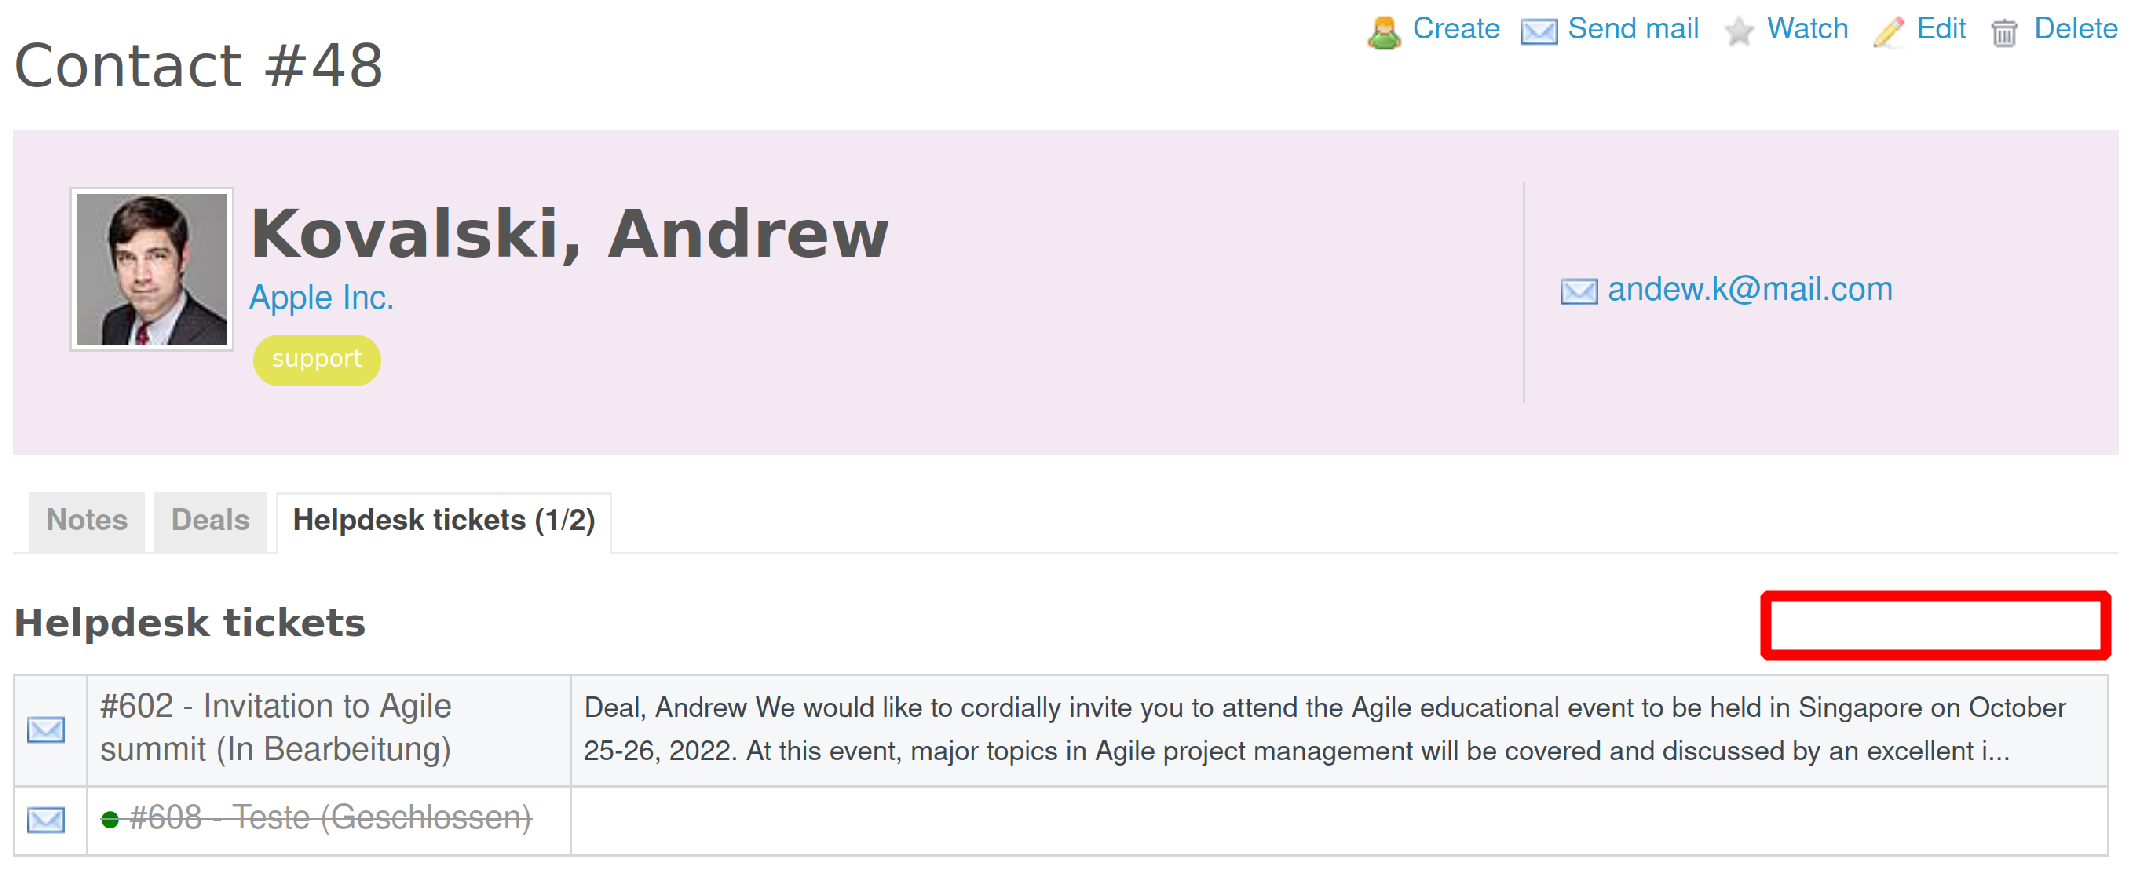The image size is (2141, 874).
Task: Open the Apple Inc. company link
Action: tap(321, 298)
